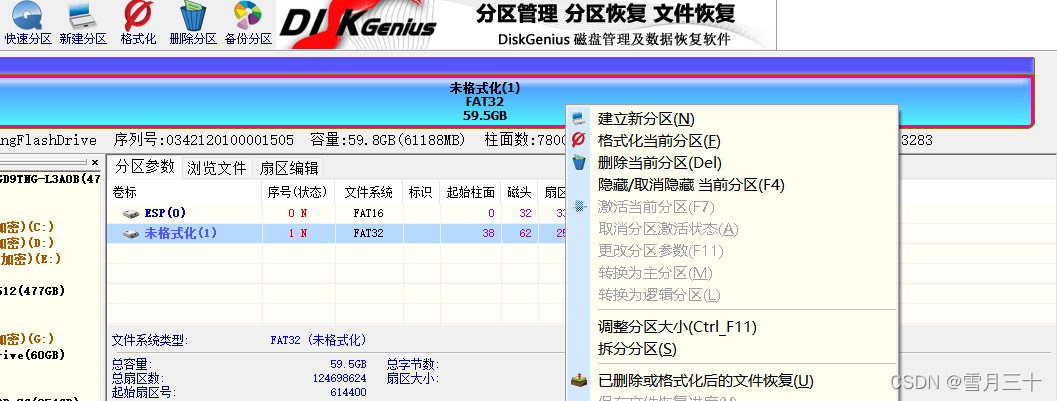The image size is (1057, 401).
Task: Select the (G:) drive in left tree
Action: click(x=27, y=339)
